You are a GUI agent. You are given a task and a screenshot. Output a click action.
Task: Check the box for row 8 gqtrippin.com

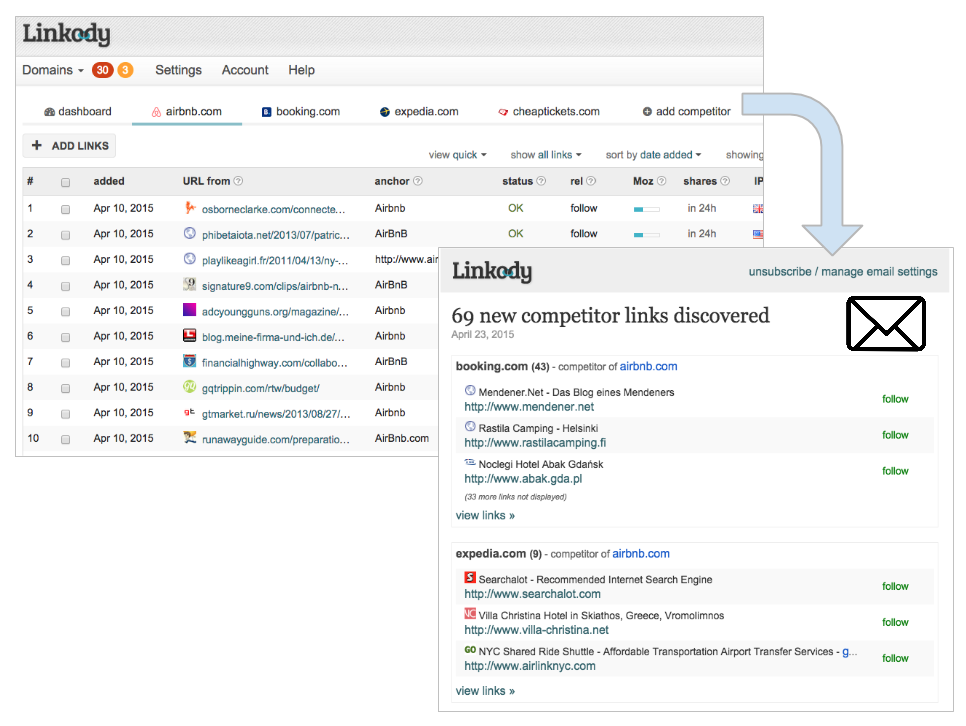(x=65, y=388)
